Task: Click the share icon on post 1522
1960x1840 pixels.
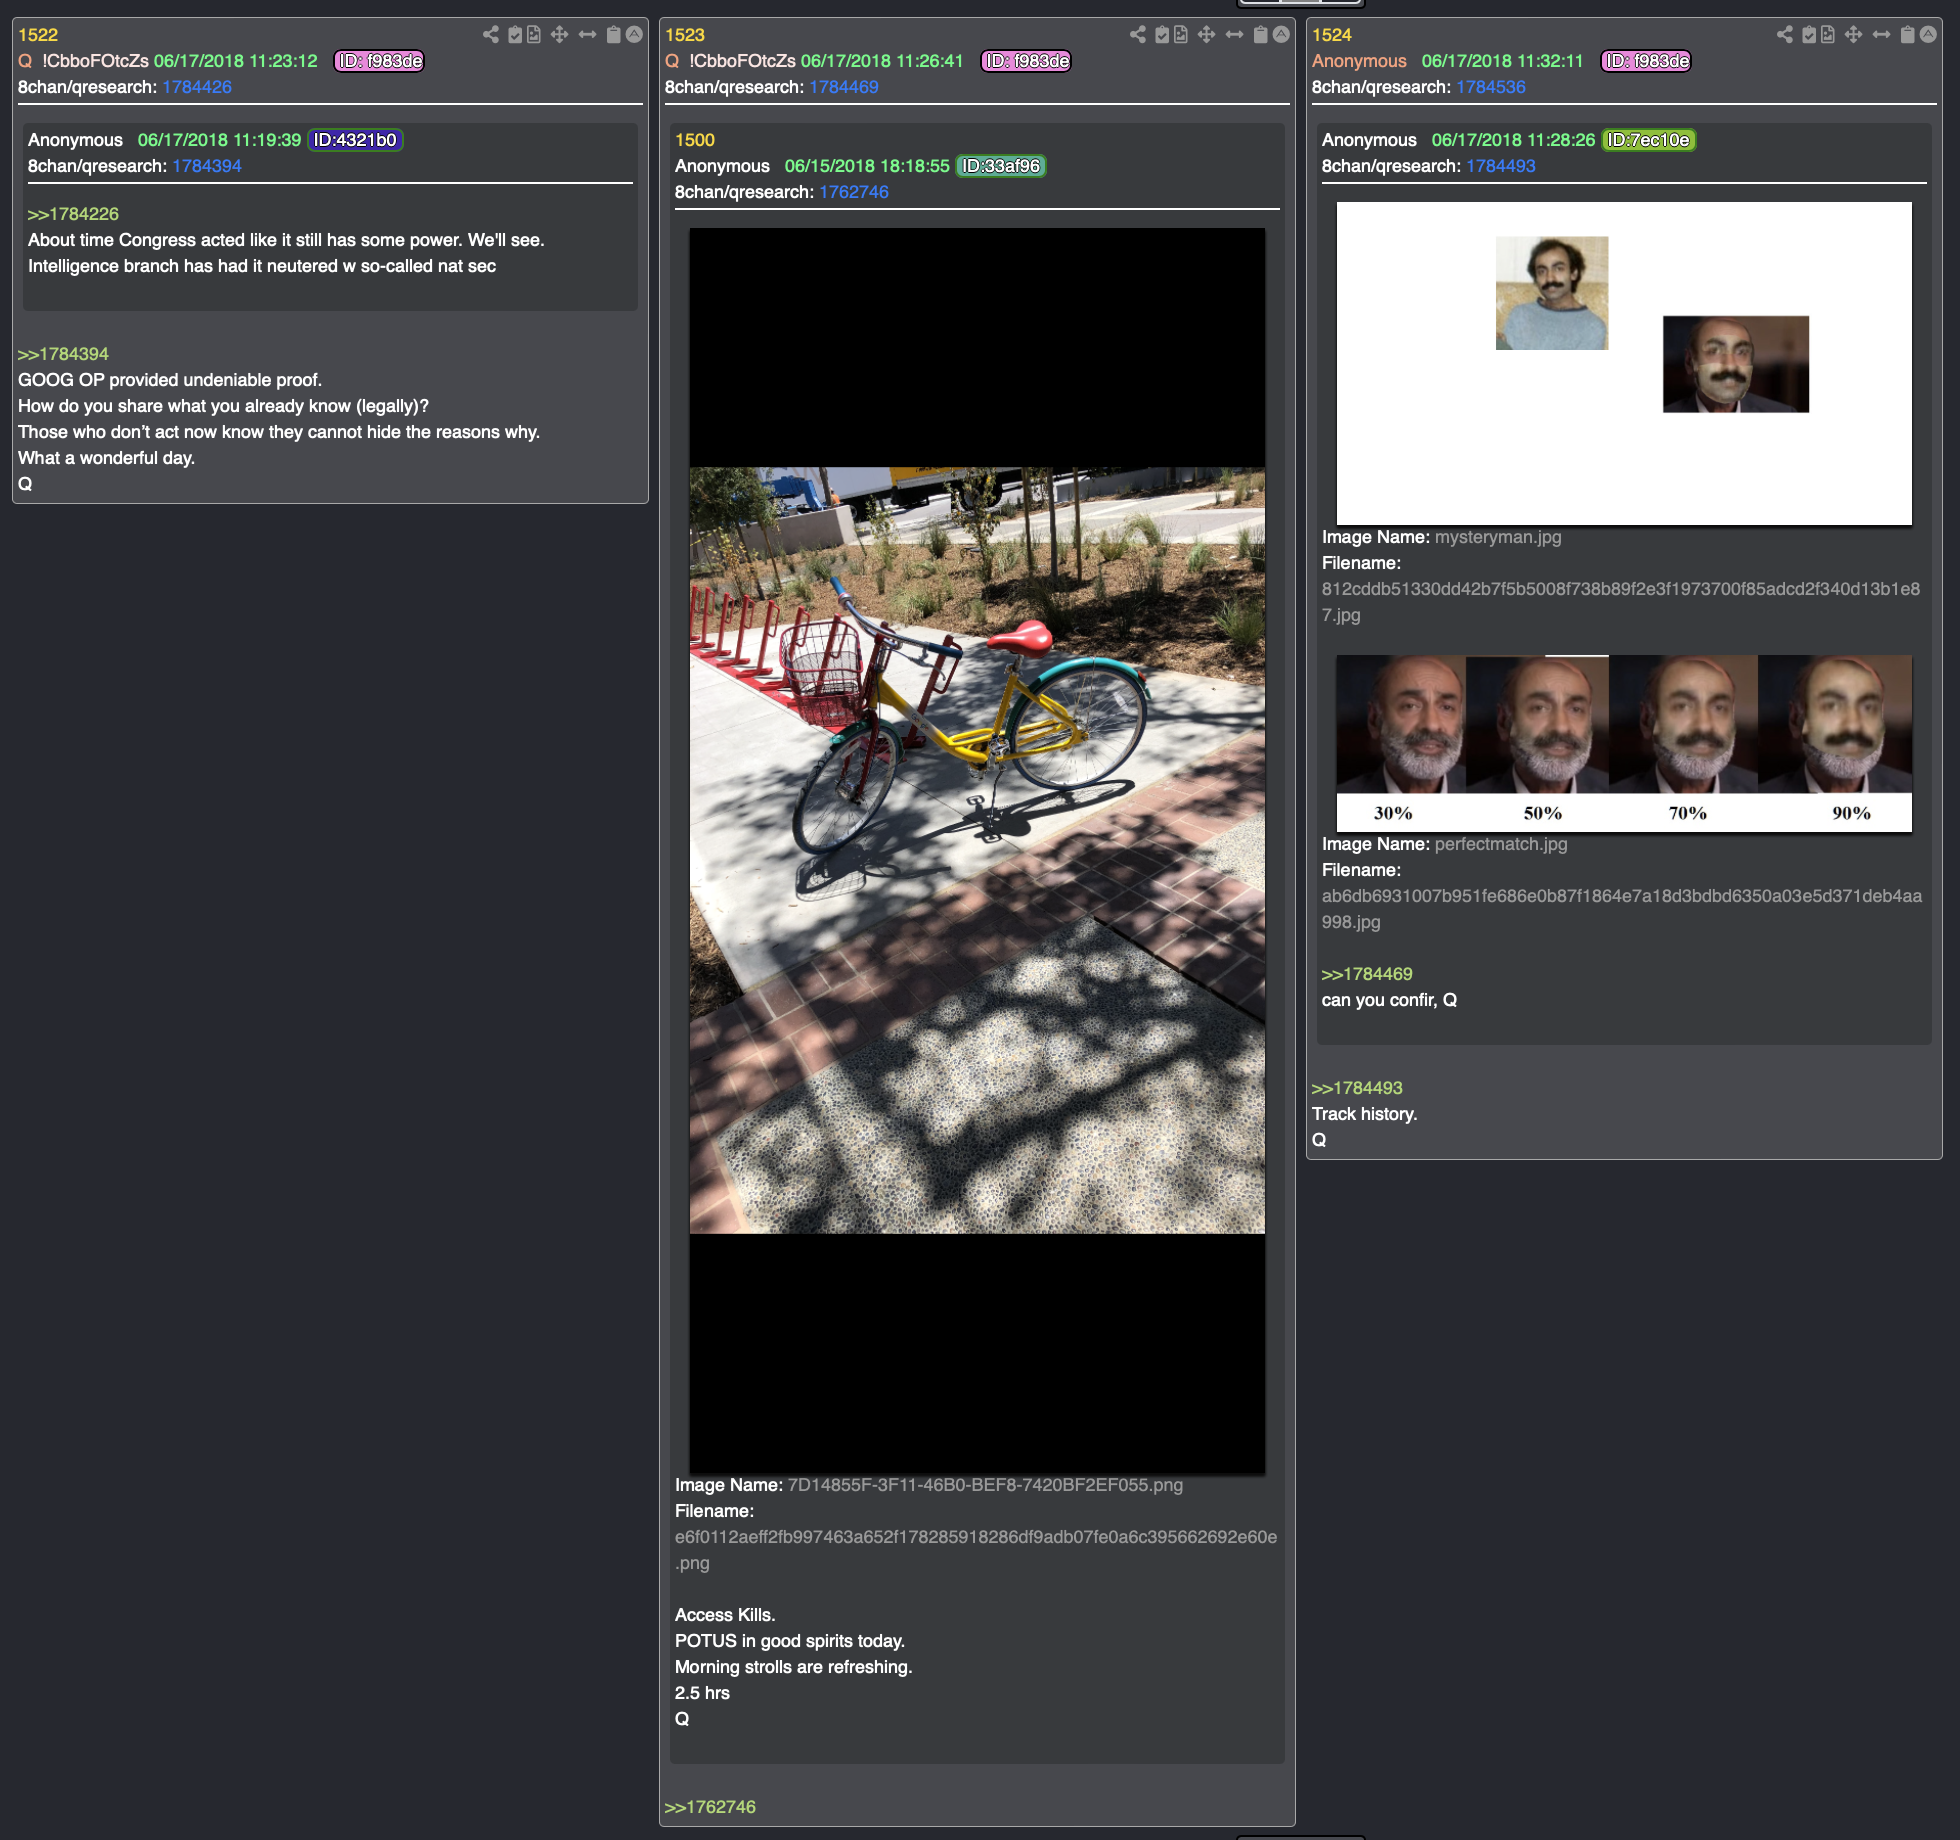Action: 491,35
